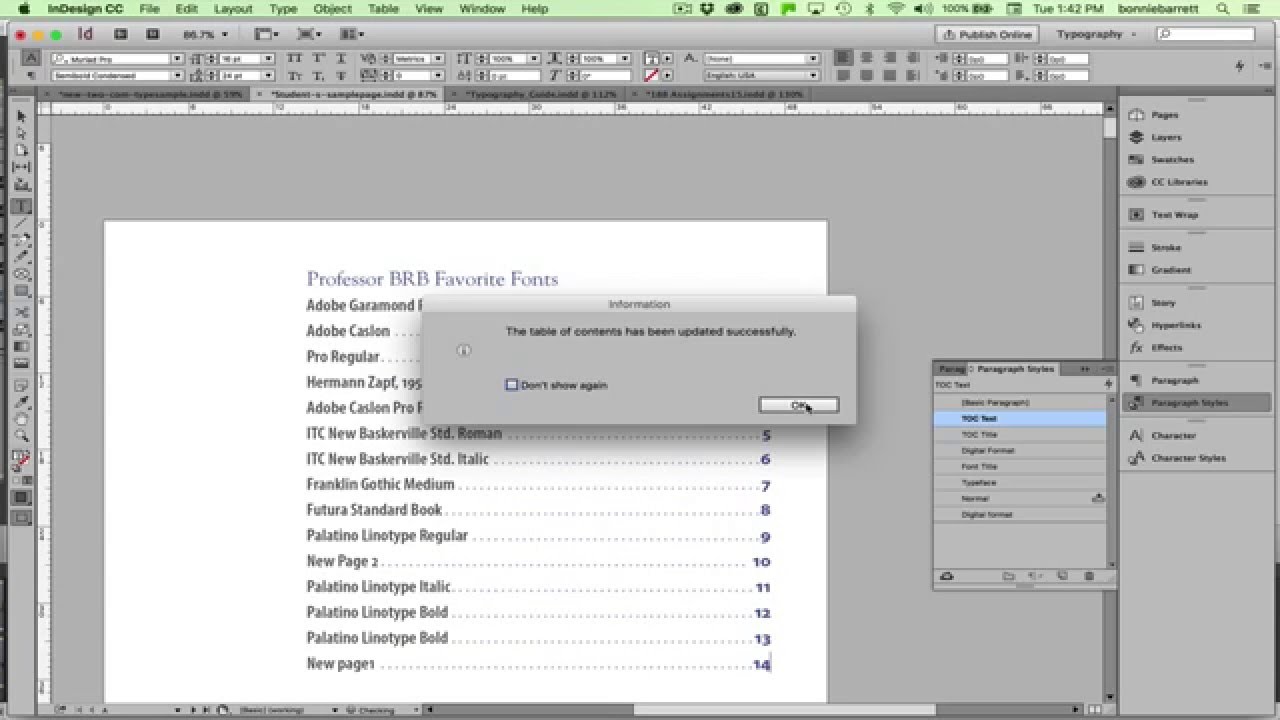Open the Typography workspace switcher

pos(1097,34)
